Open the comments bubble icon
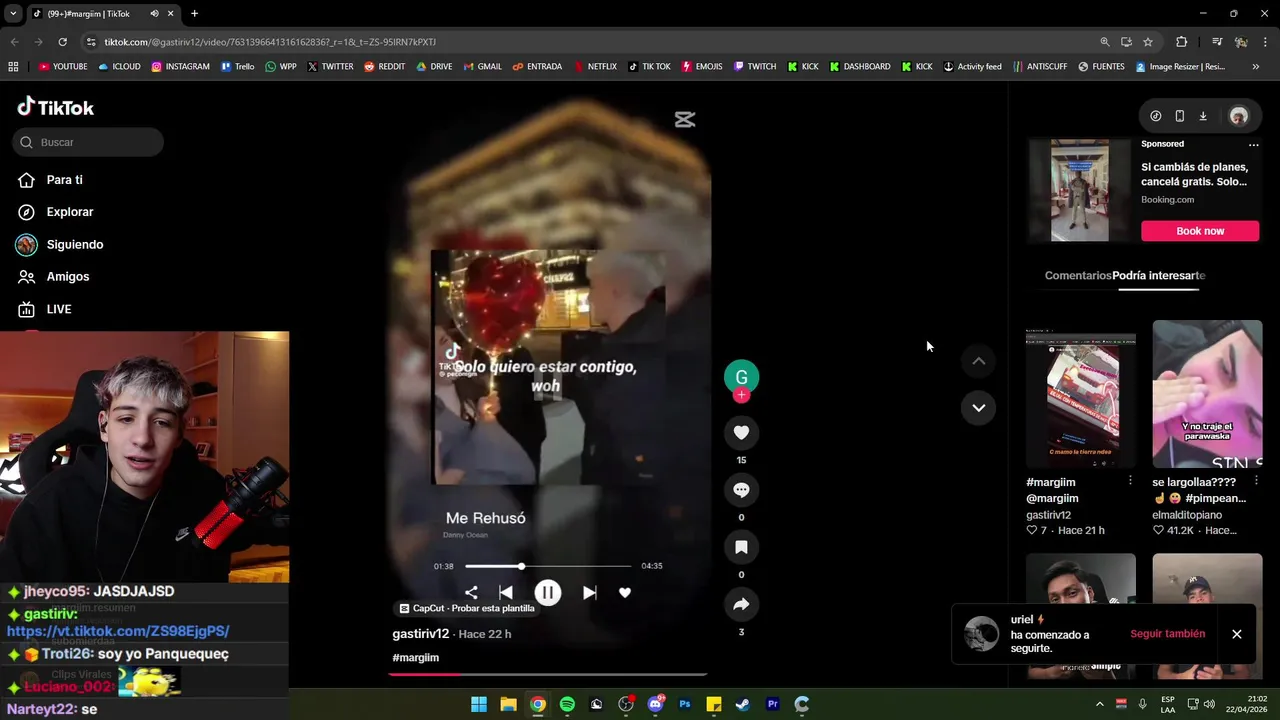Screen dimensions: 1280x720 [741, 490]
